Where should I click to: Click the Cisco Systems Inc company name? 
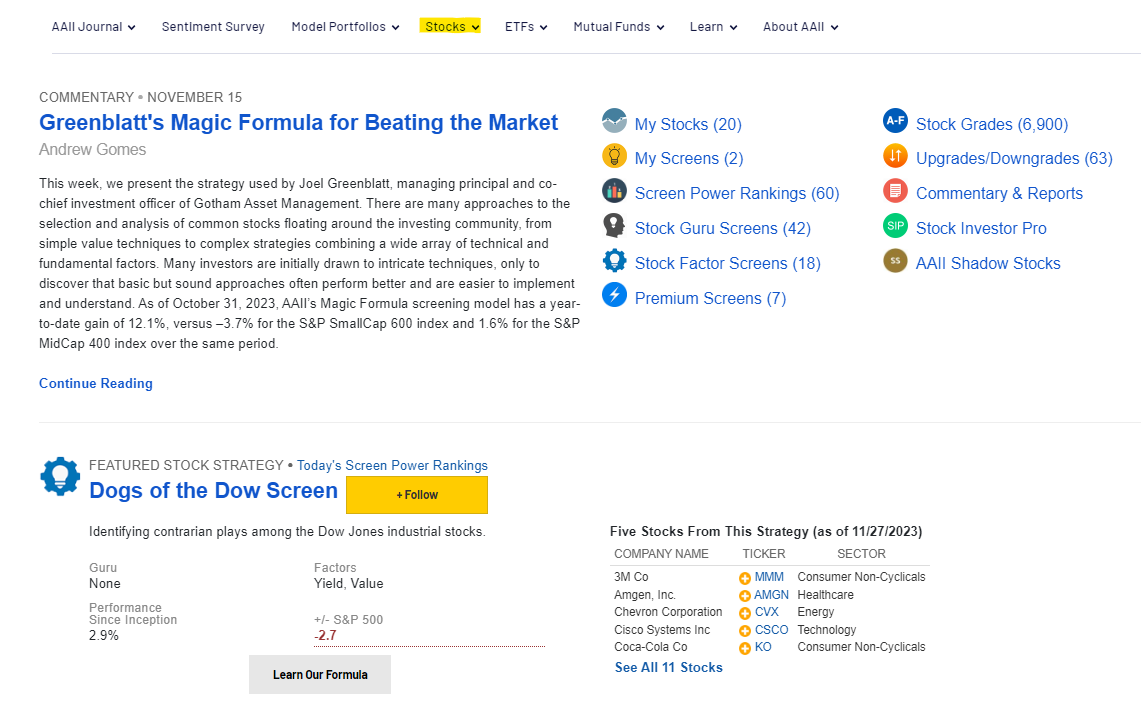662,630
